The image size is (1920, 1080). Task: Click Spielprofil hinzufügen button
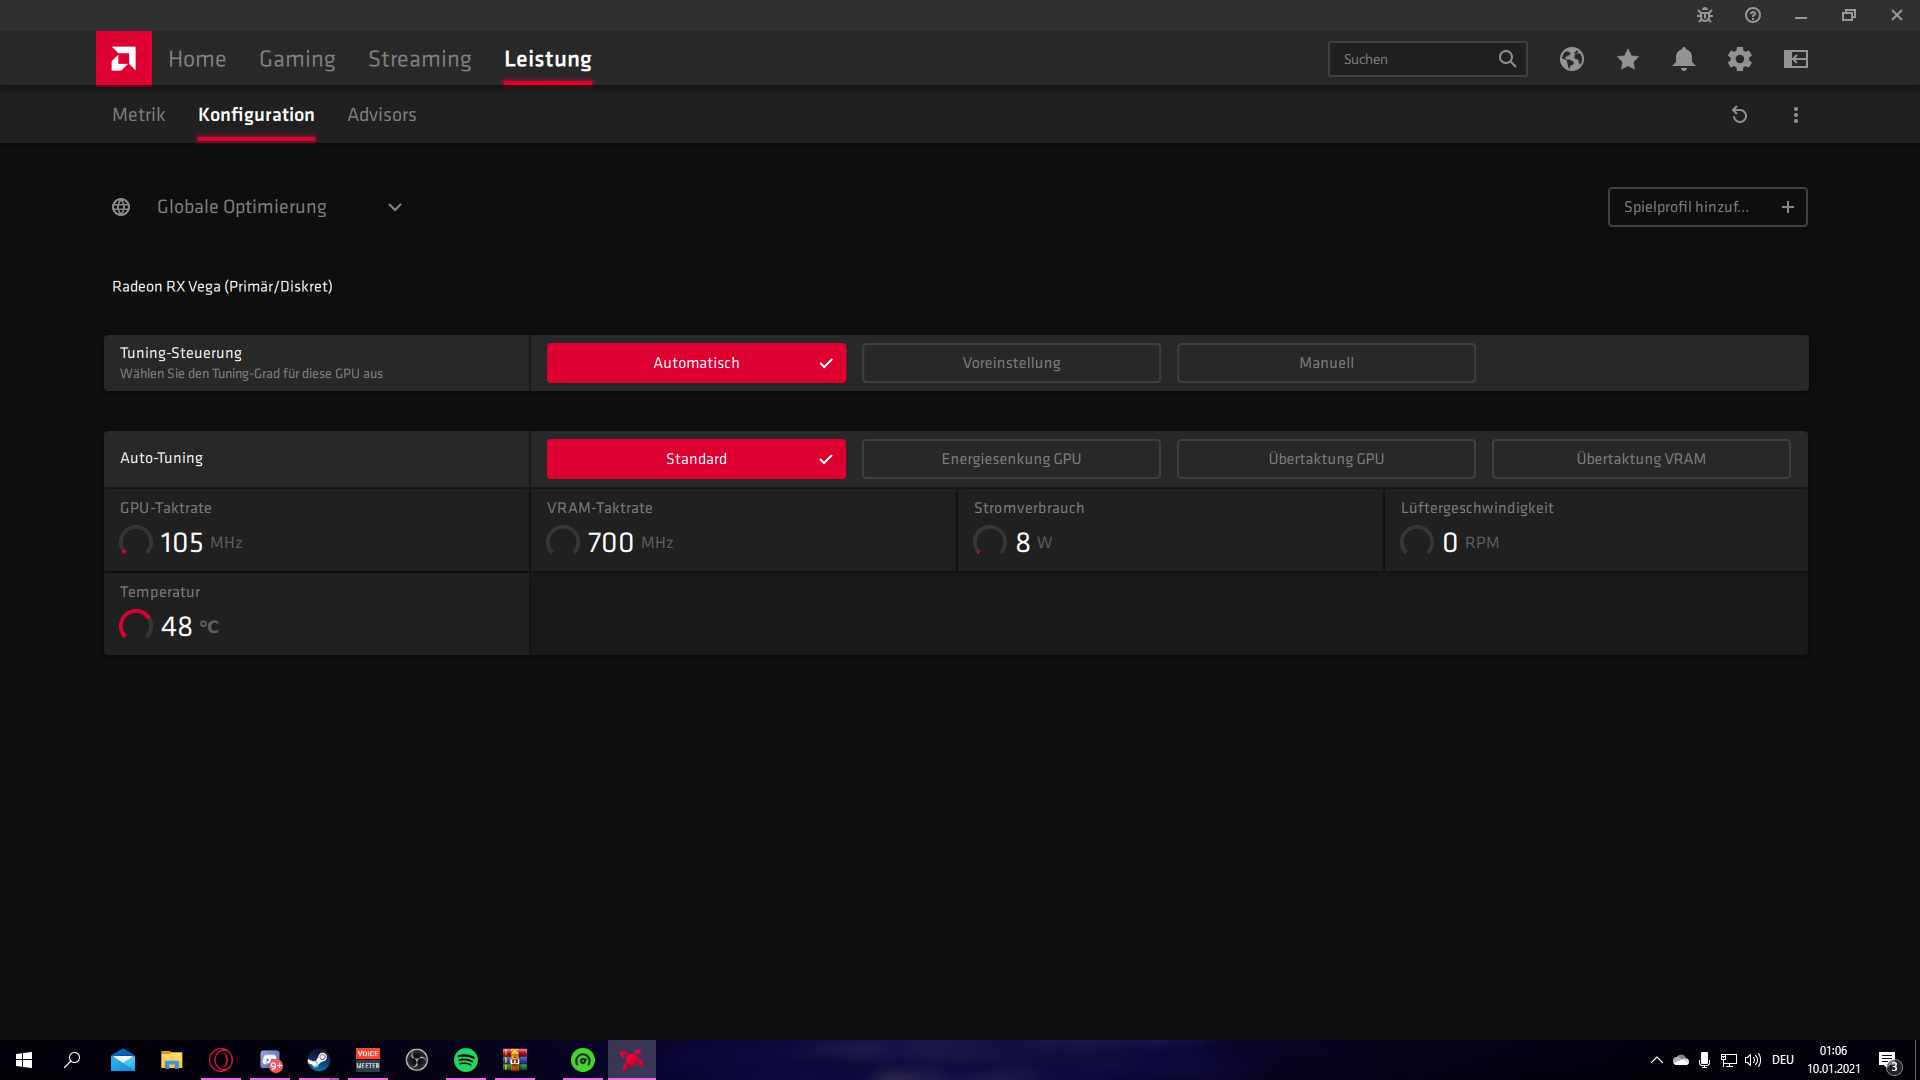[x=1706, y=207]
